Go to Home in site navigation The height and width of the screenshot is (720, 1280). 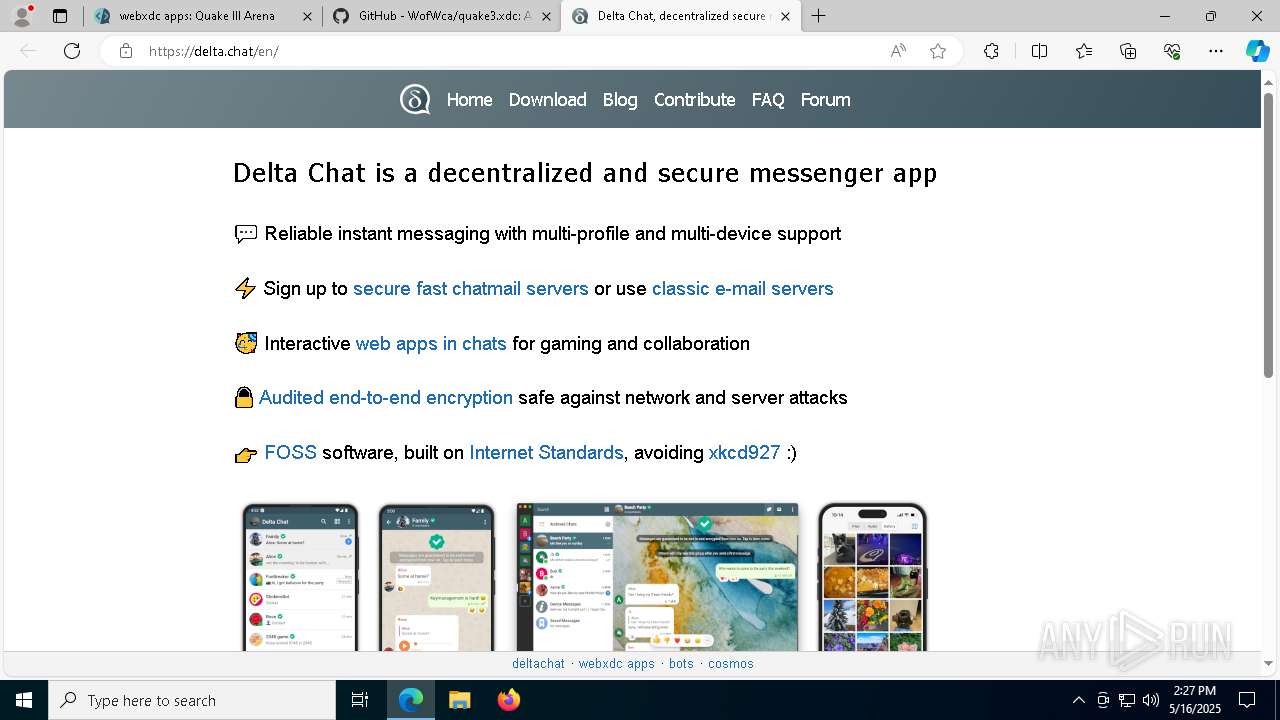click(469, 100)
